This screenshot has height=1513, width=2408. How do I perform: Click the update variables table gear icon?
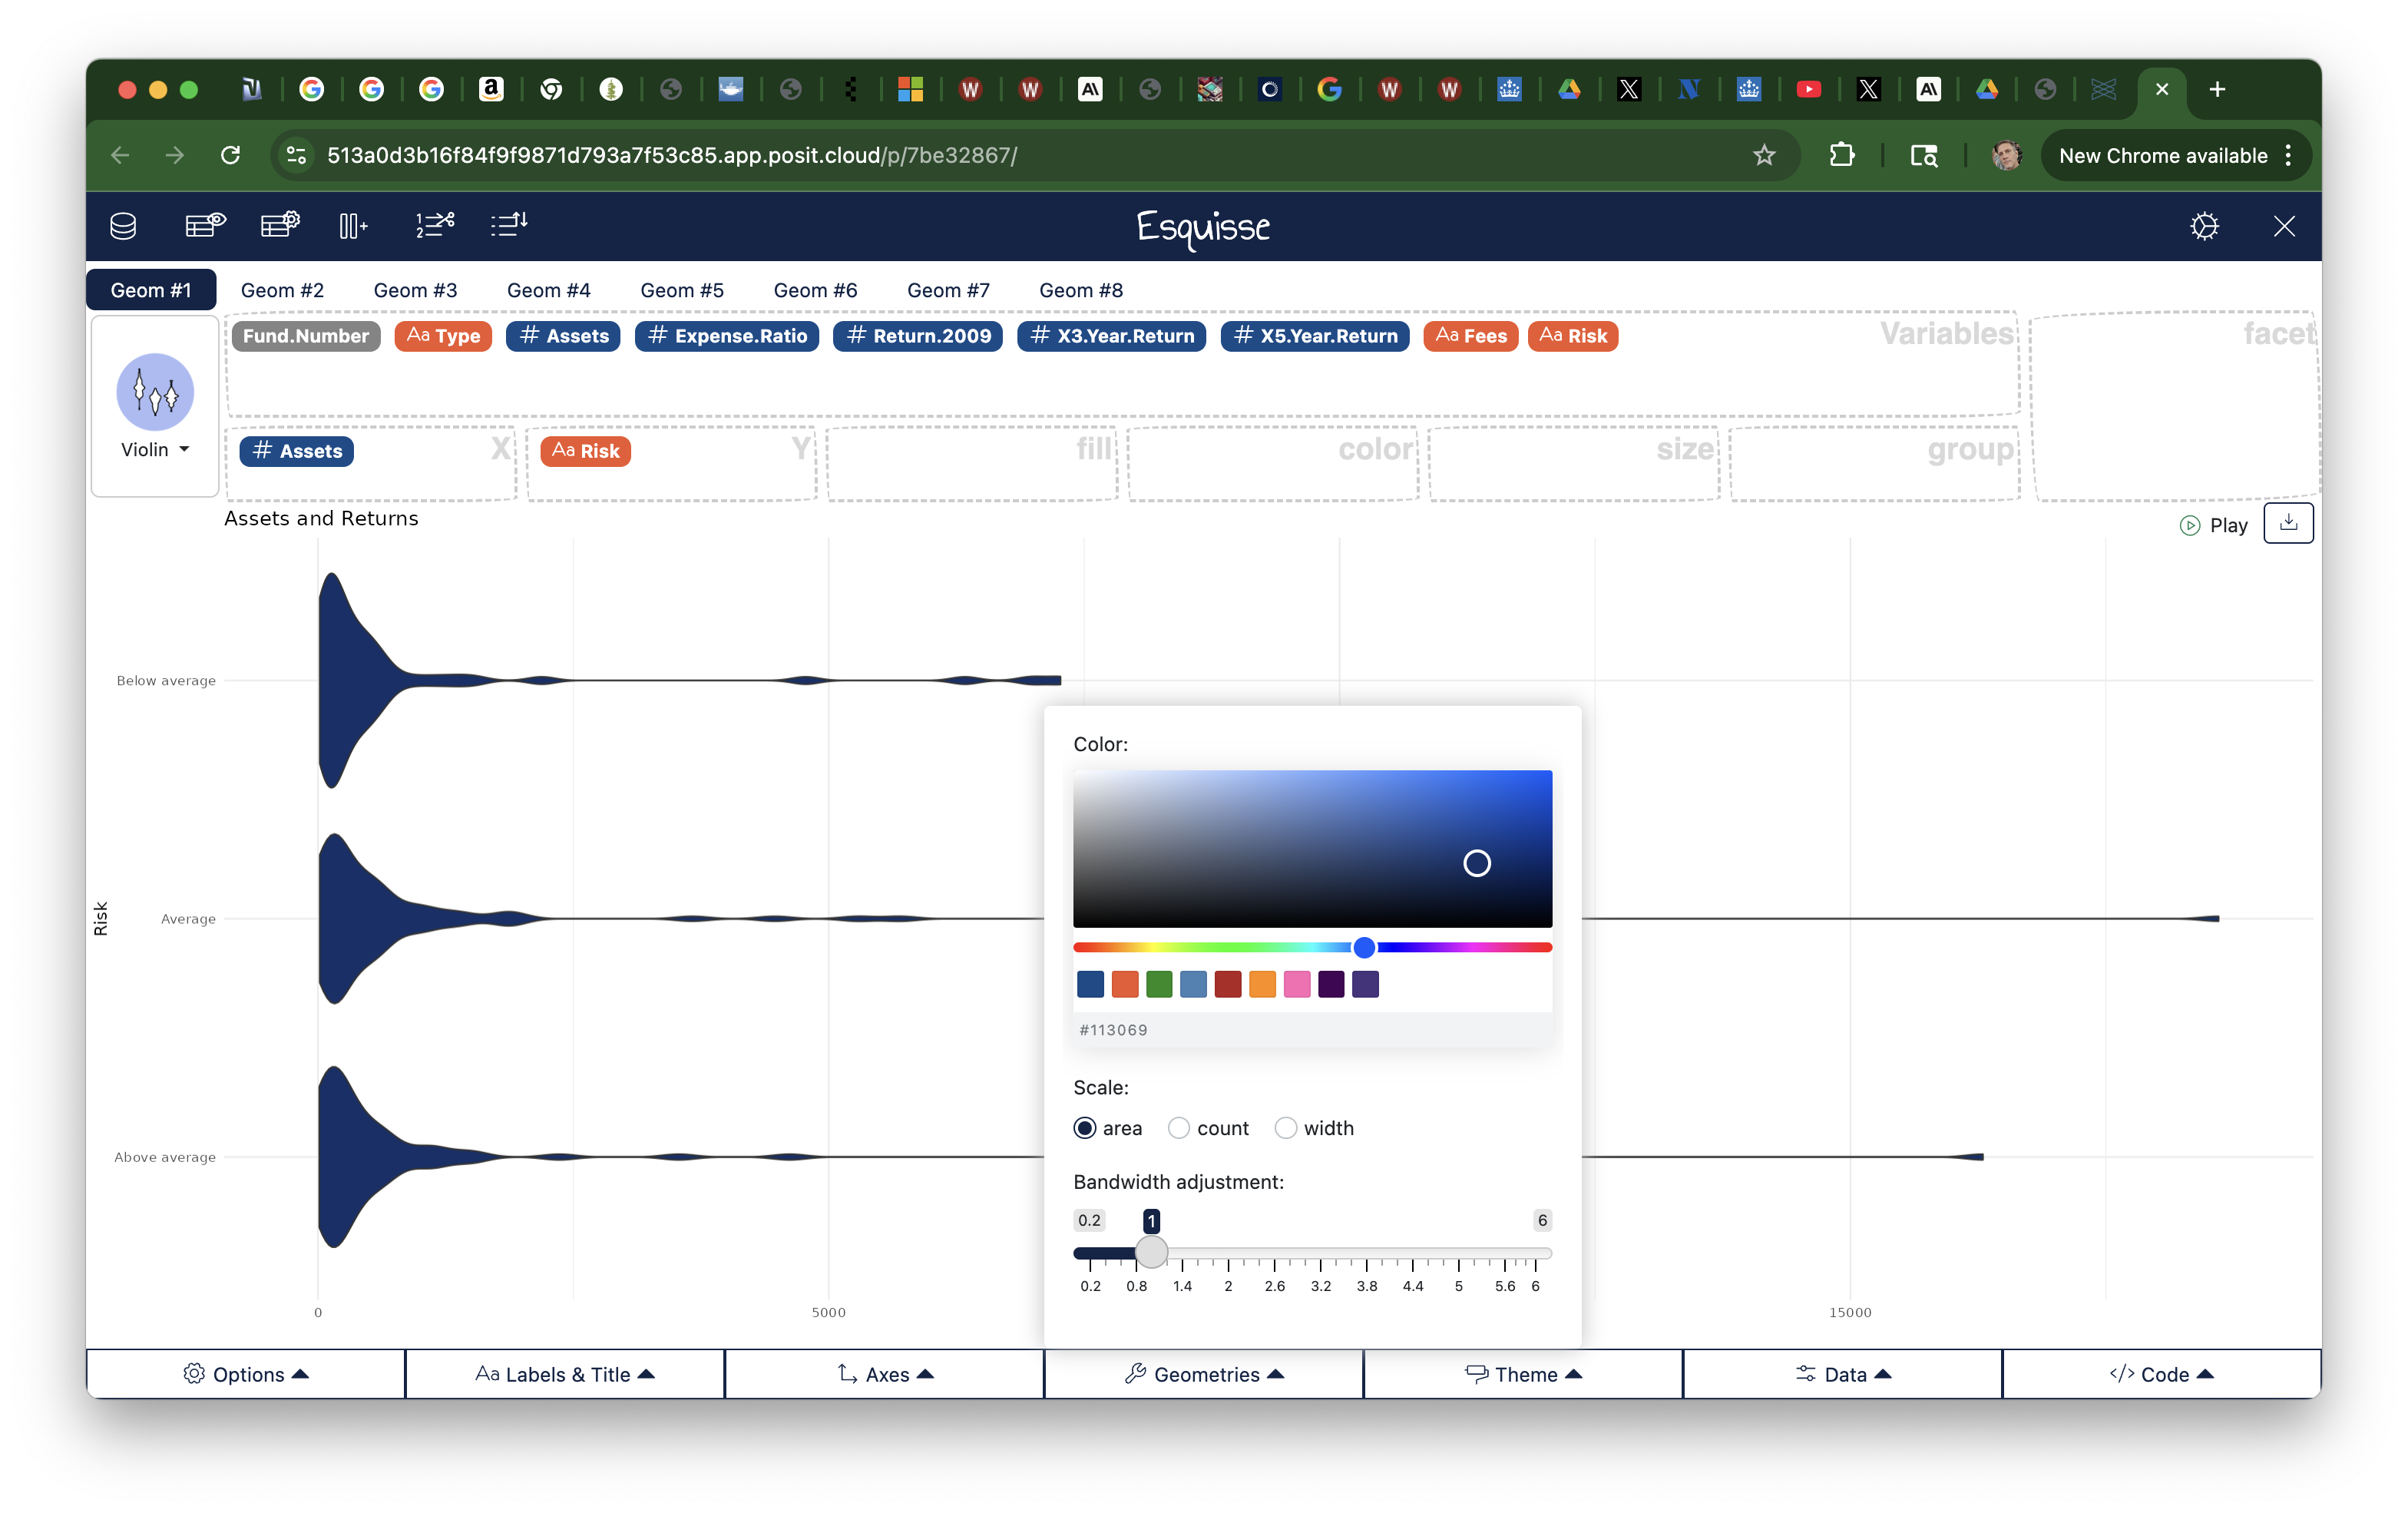coord(280,225)
